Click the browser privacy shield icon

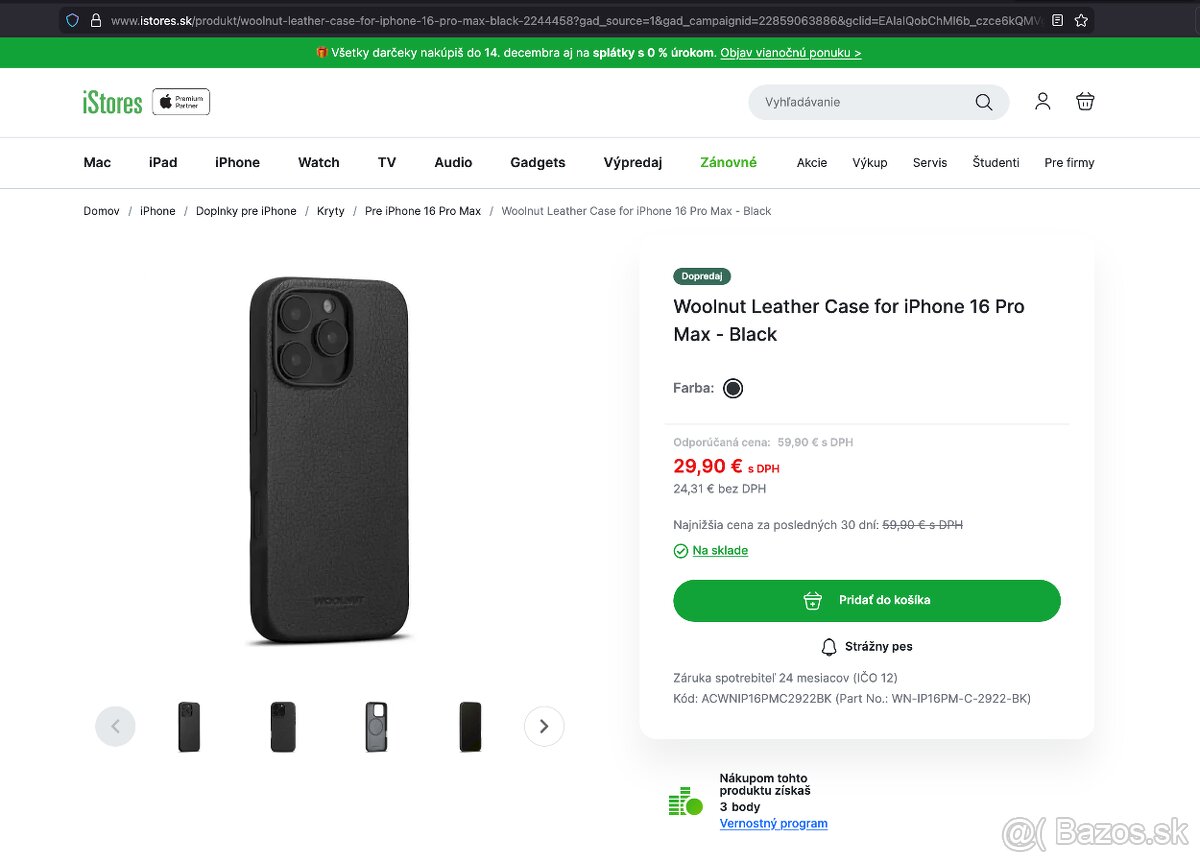pos(70,19)
